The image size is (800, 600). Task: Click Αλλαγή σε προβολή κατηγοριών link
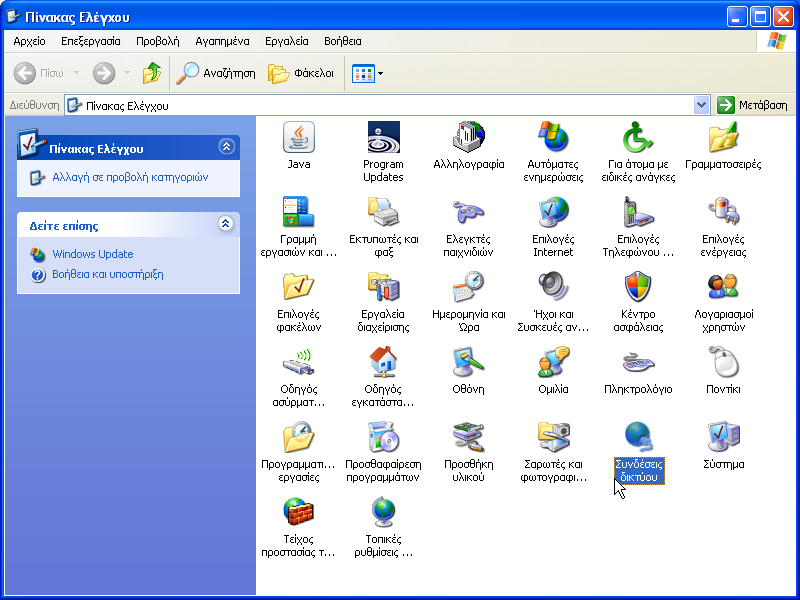point(130,178)
